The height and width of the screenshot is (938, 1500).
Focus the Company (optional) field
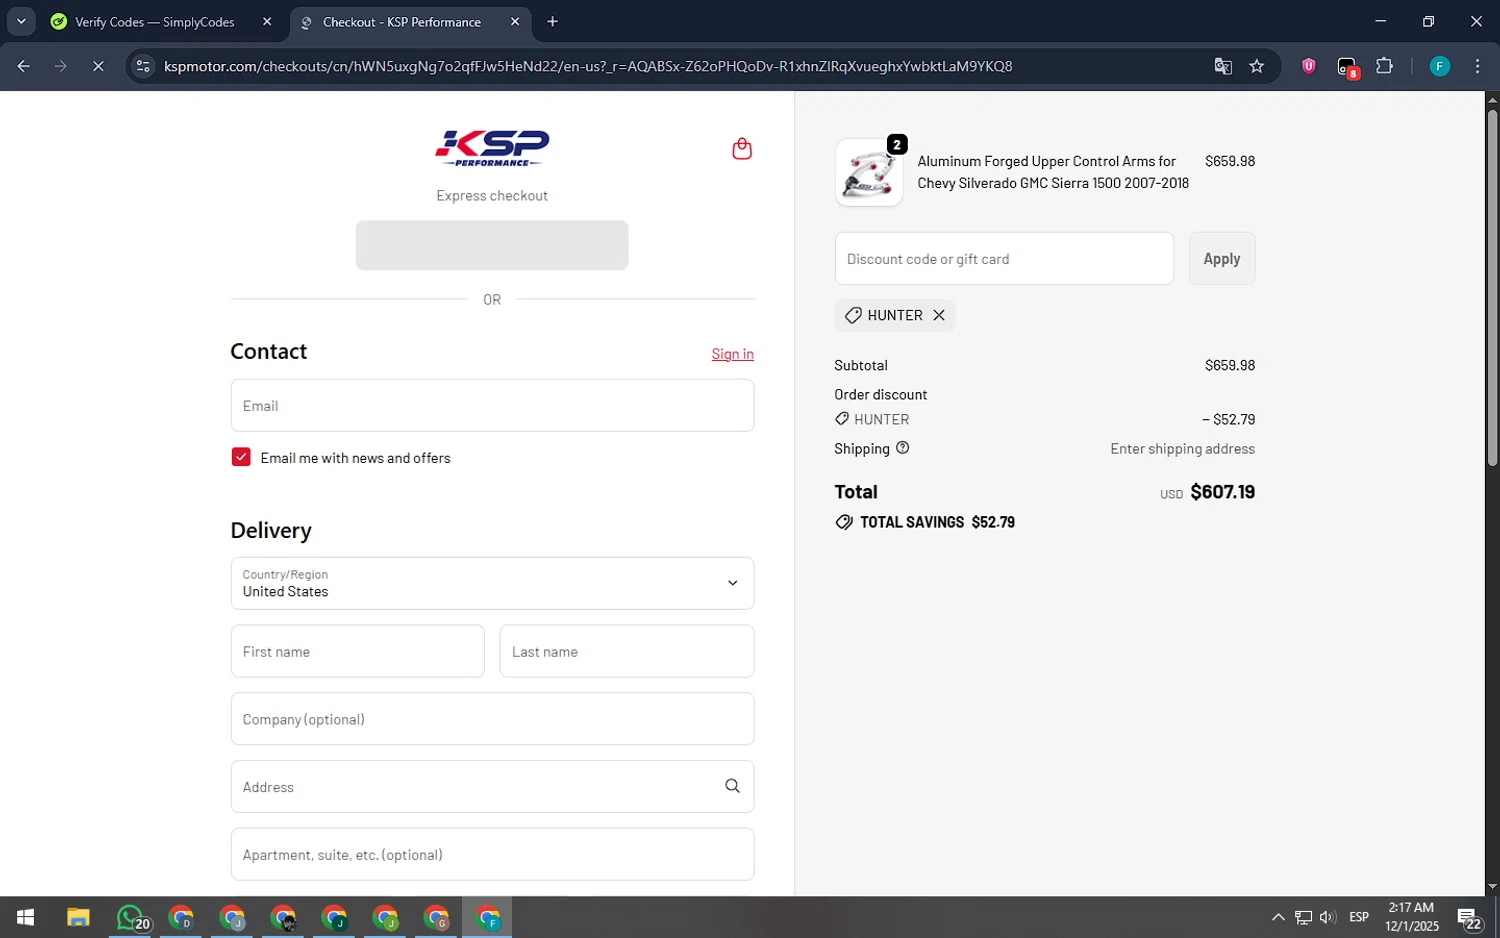tap(492, 718)
